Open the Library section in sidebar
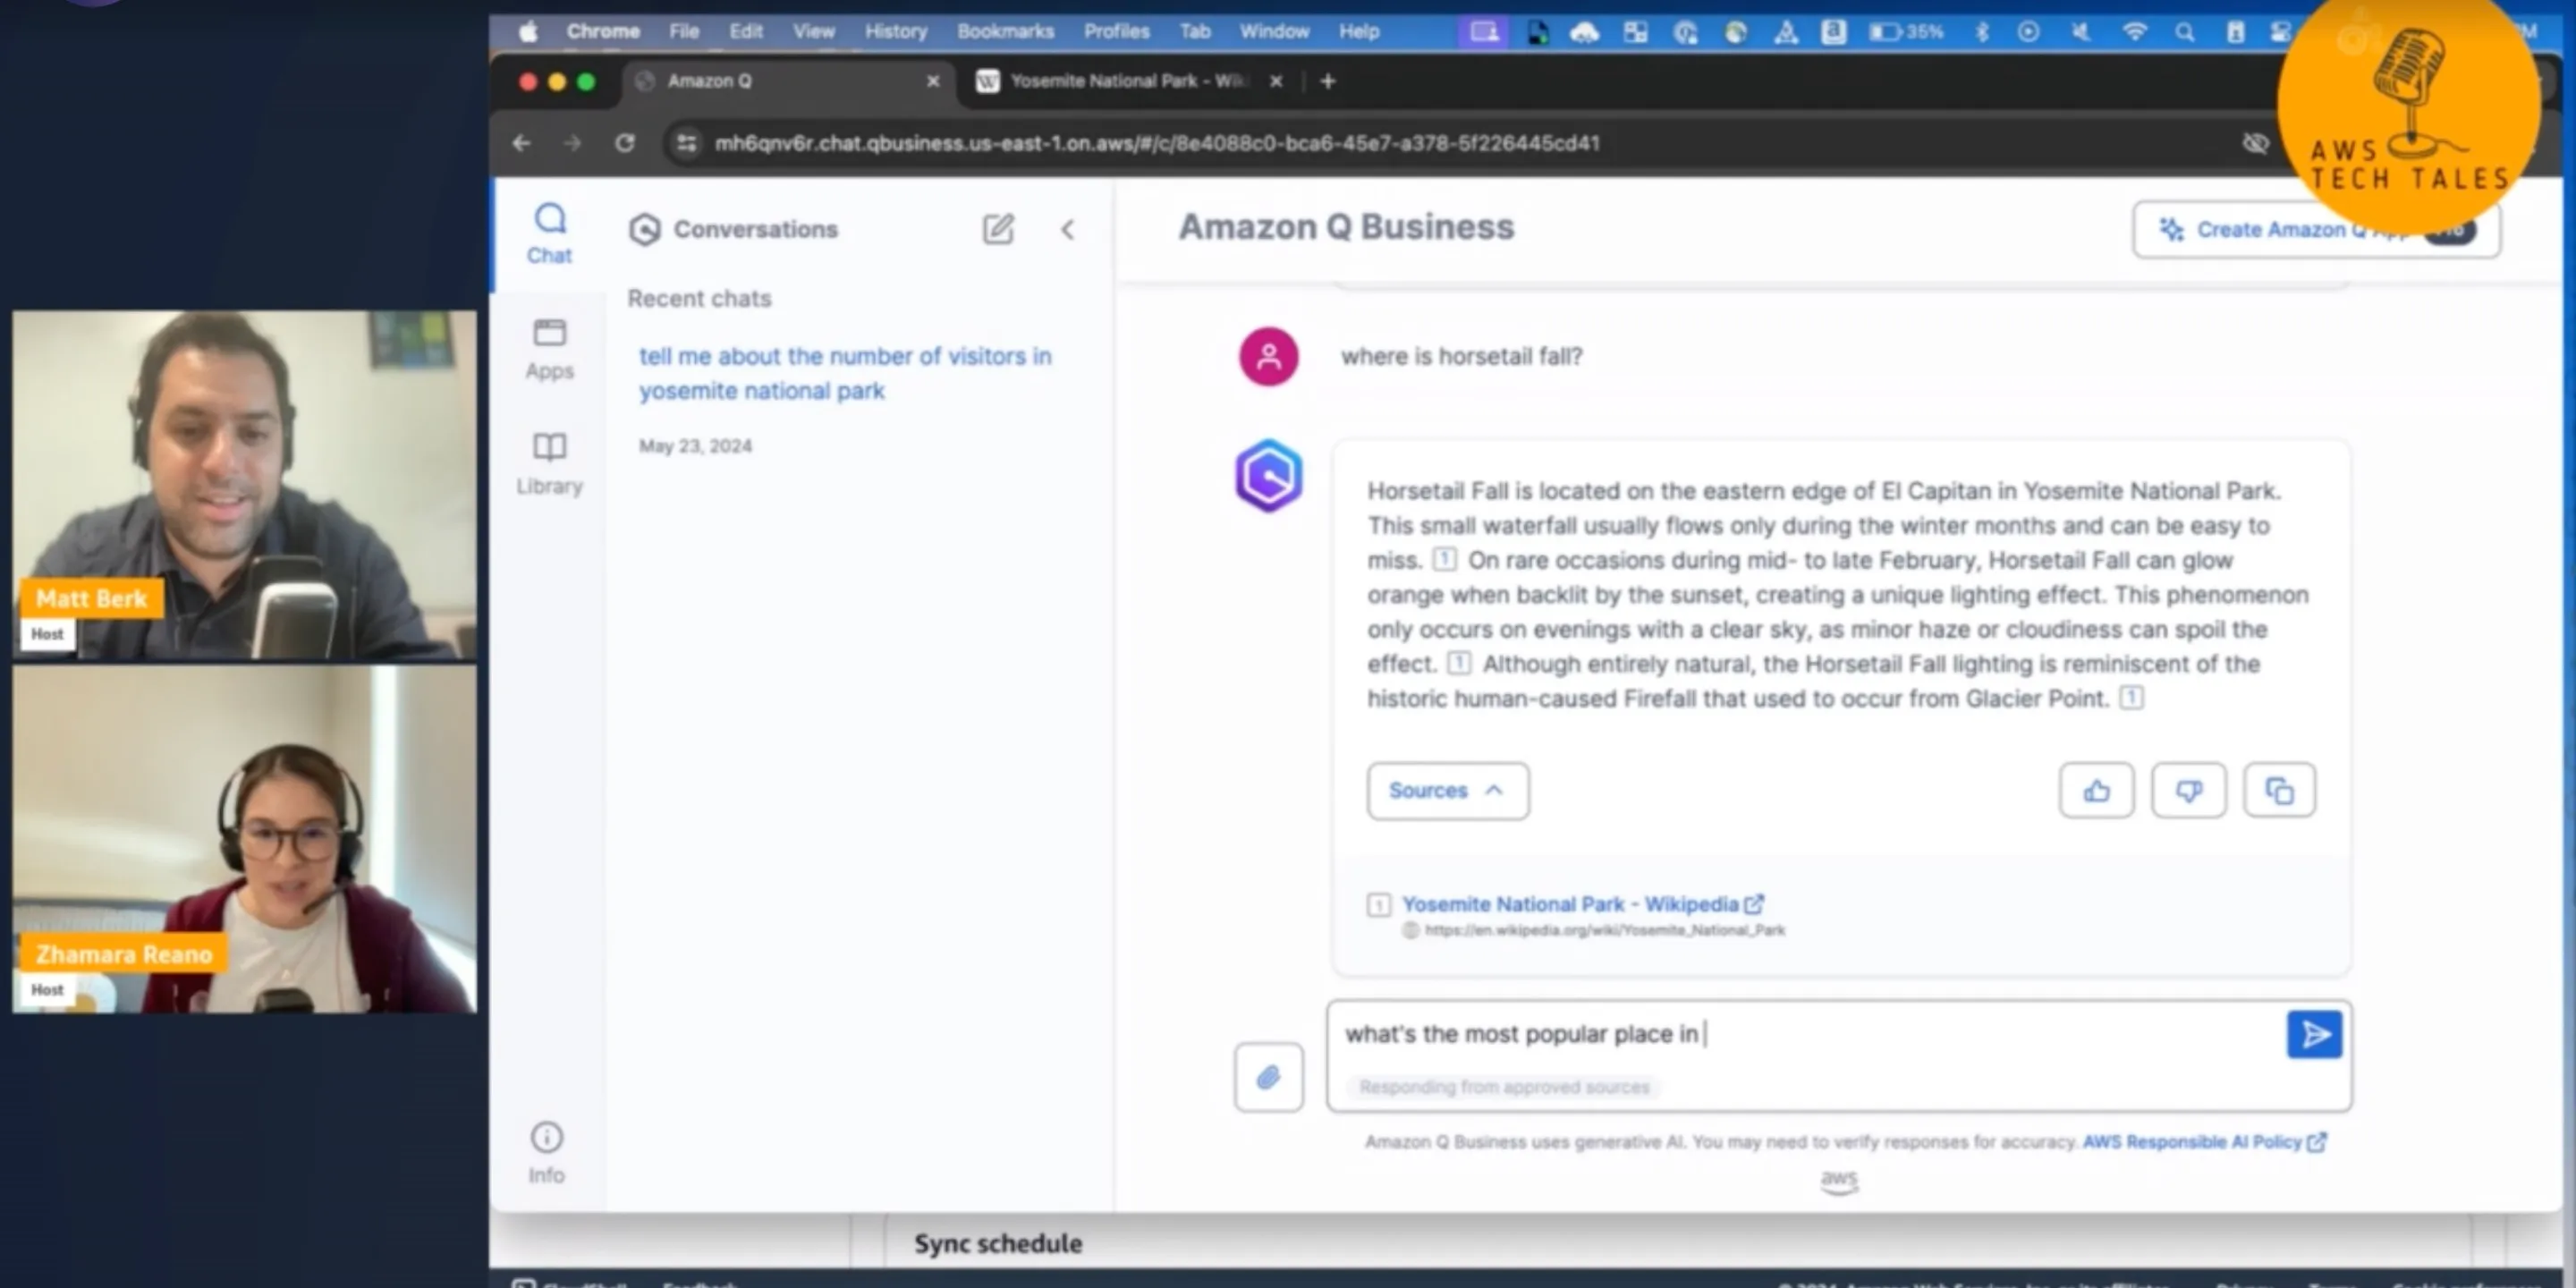 pyautogui.click(x=549, y=464)
